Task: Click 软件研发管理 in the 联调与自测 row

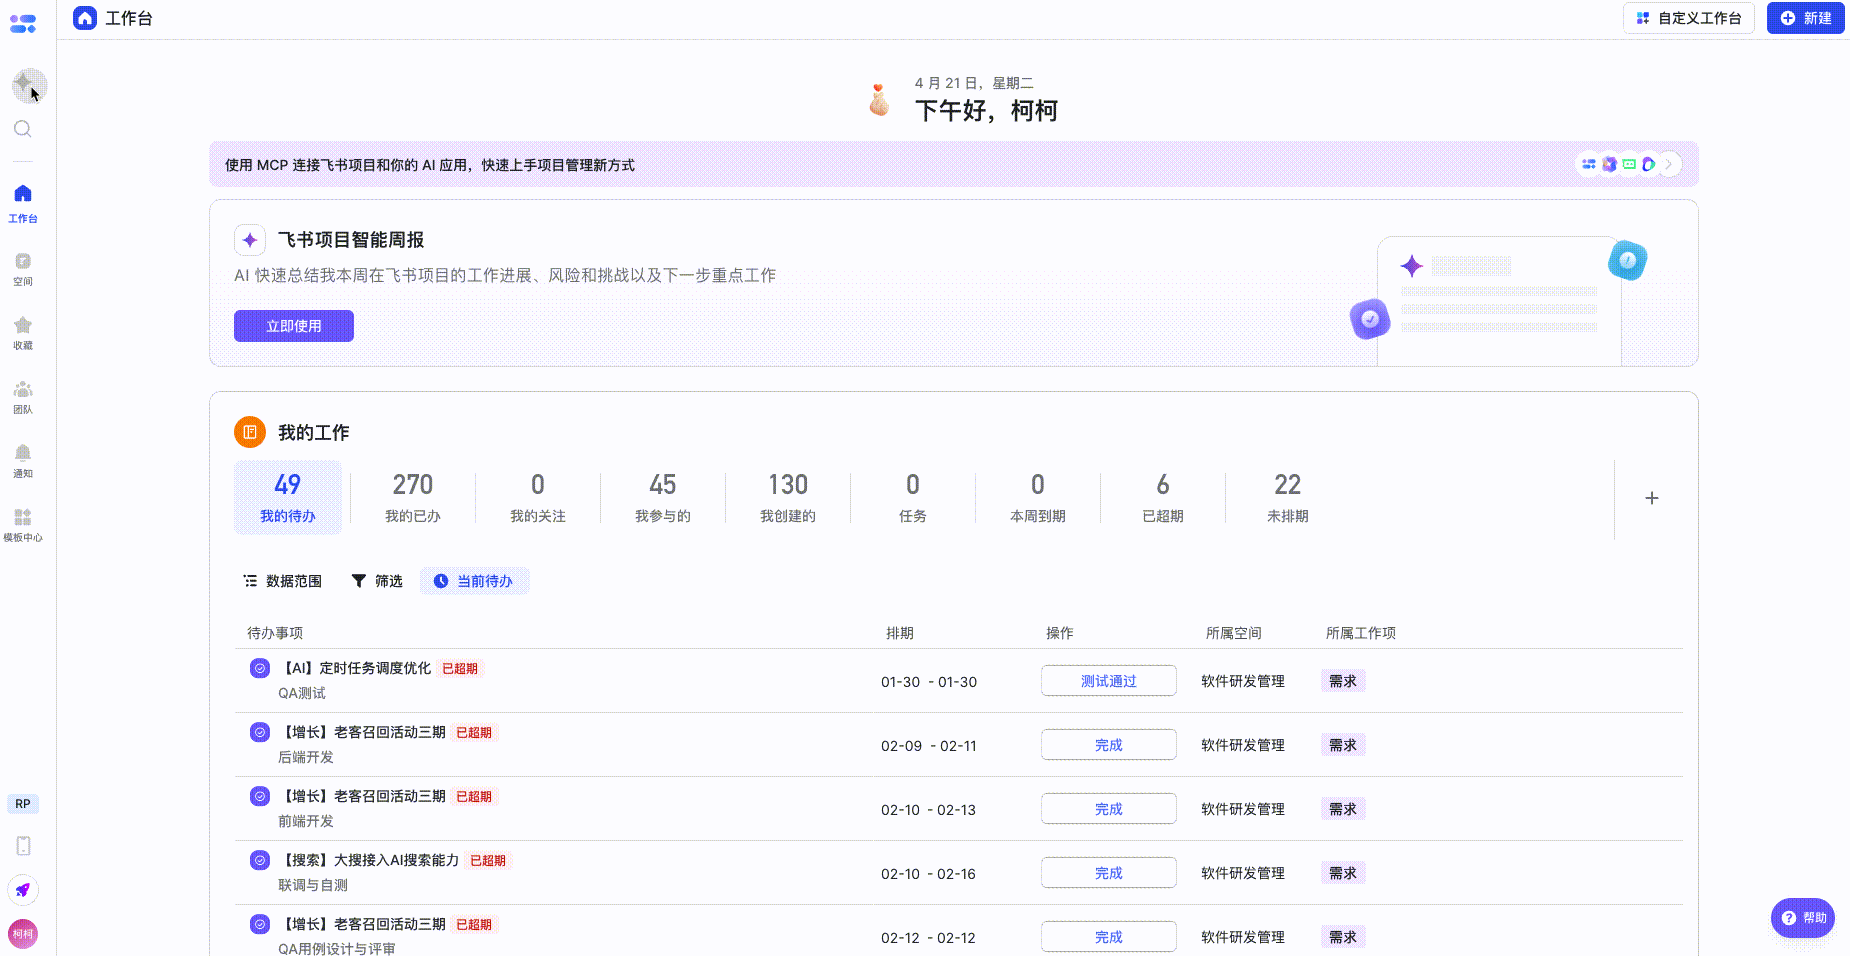Action: [x=1243, y=873]
